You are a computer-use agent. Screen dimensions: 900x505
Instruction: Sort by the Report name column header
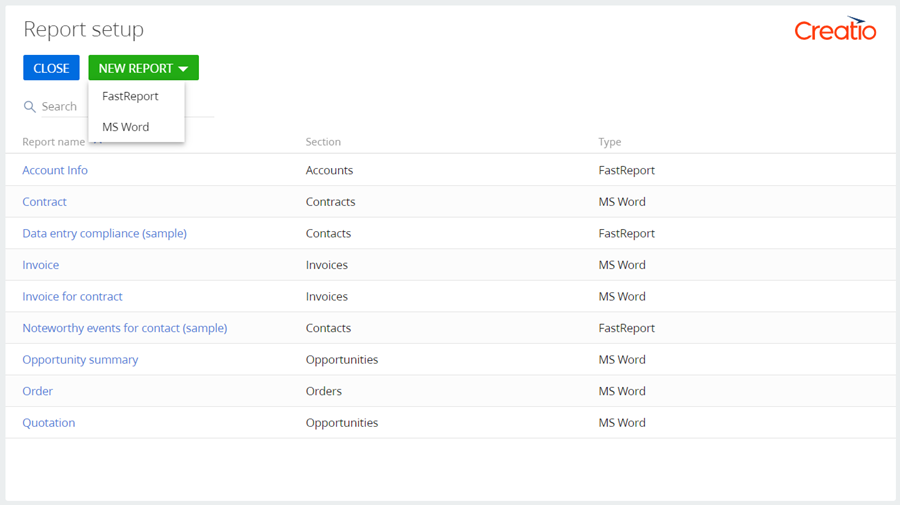click(53, 142)
